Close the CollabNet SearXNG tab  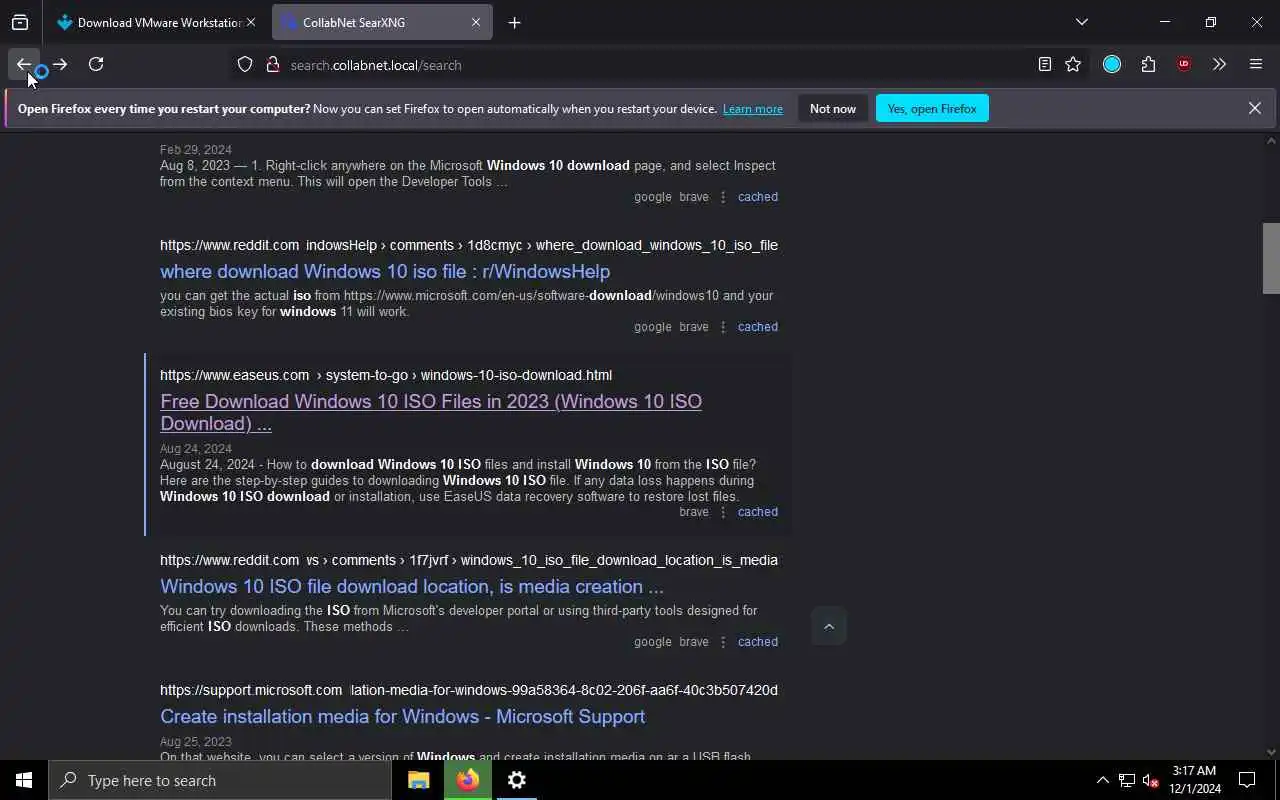tap(476, 22)
